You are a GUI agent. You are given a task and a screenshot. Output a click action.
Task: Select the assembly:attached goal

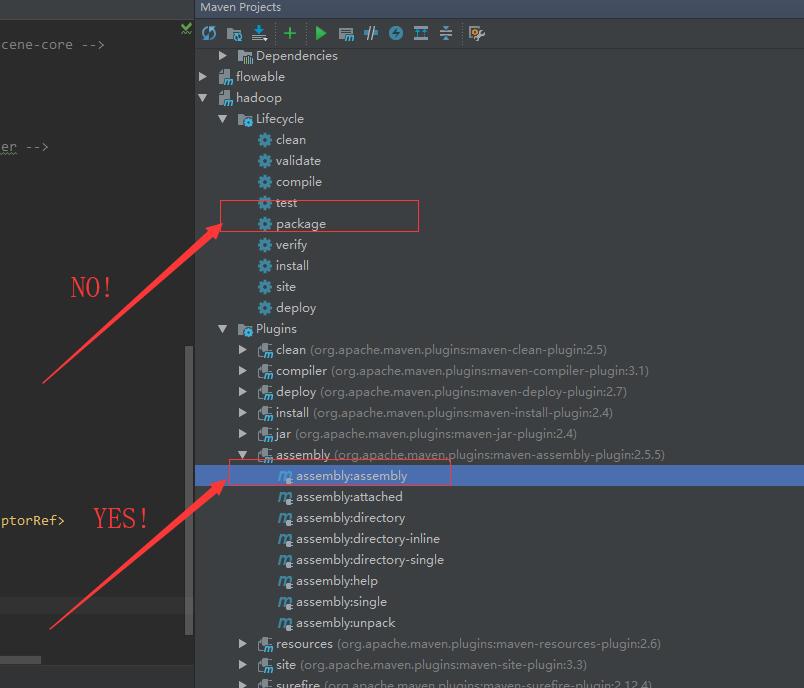349,497
